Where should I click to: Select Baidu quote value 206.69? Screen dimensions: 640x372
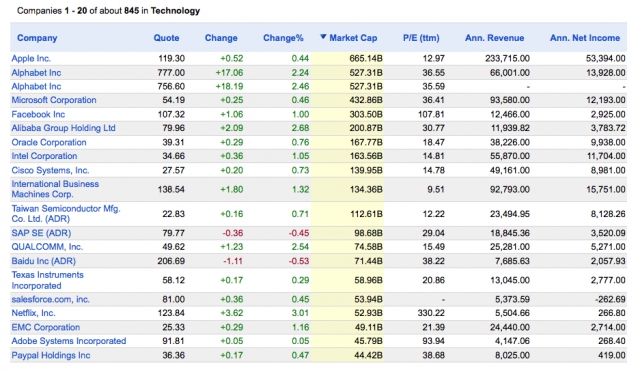pyautogui.click(x=171, y=261)
